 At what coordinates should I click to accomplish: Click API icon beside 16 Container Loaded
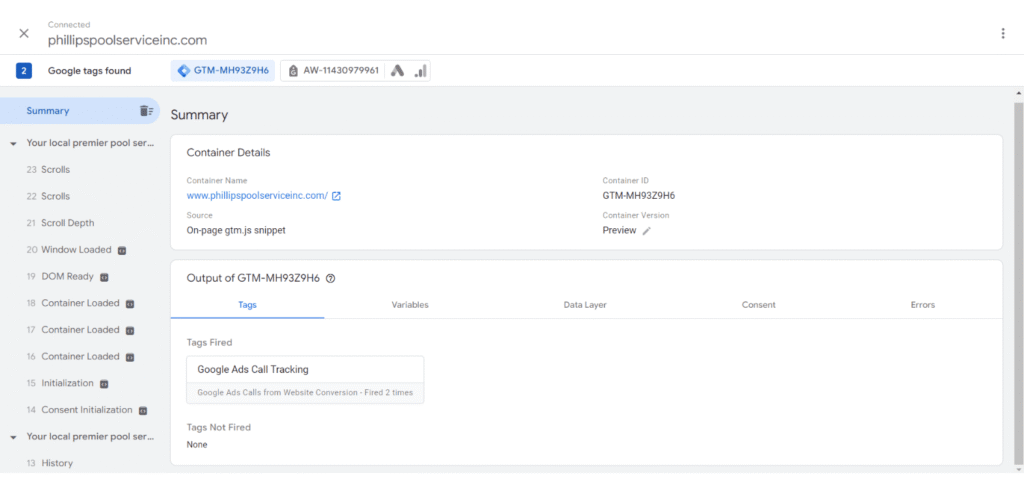coord(129,357)
